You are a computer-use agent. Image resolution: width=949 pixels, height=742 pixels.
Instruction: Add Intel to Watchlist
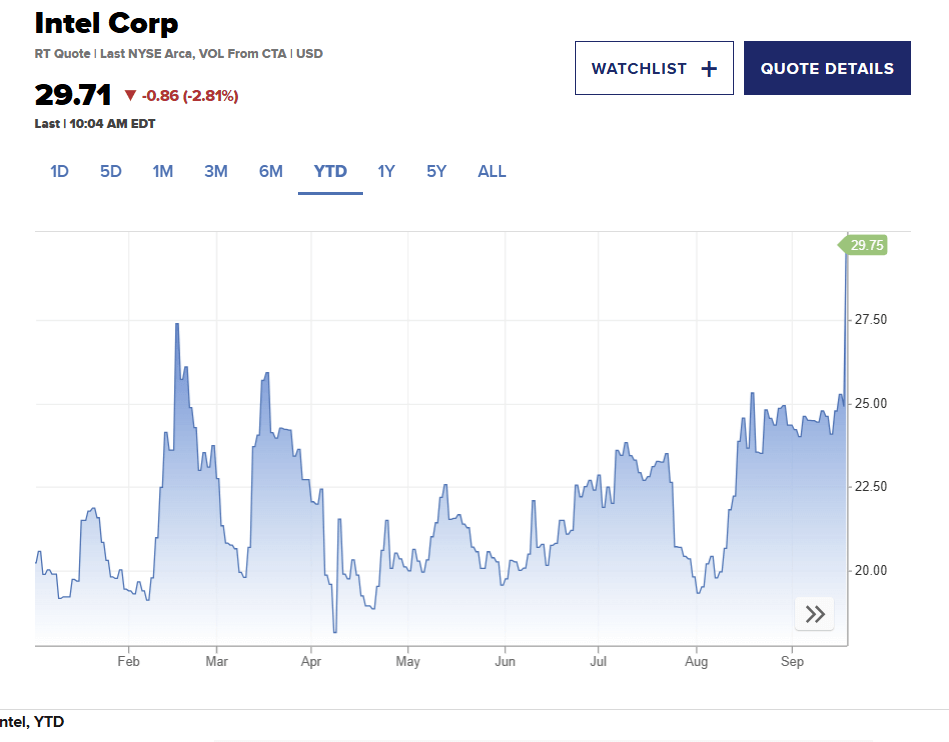pyautogui.click(x=654, y=69)
